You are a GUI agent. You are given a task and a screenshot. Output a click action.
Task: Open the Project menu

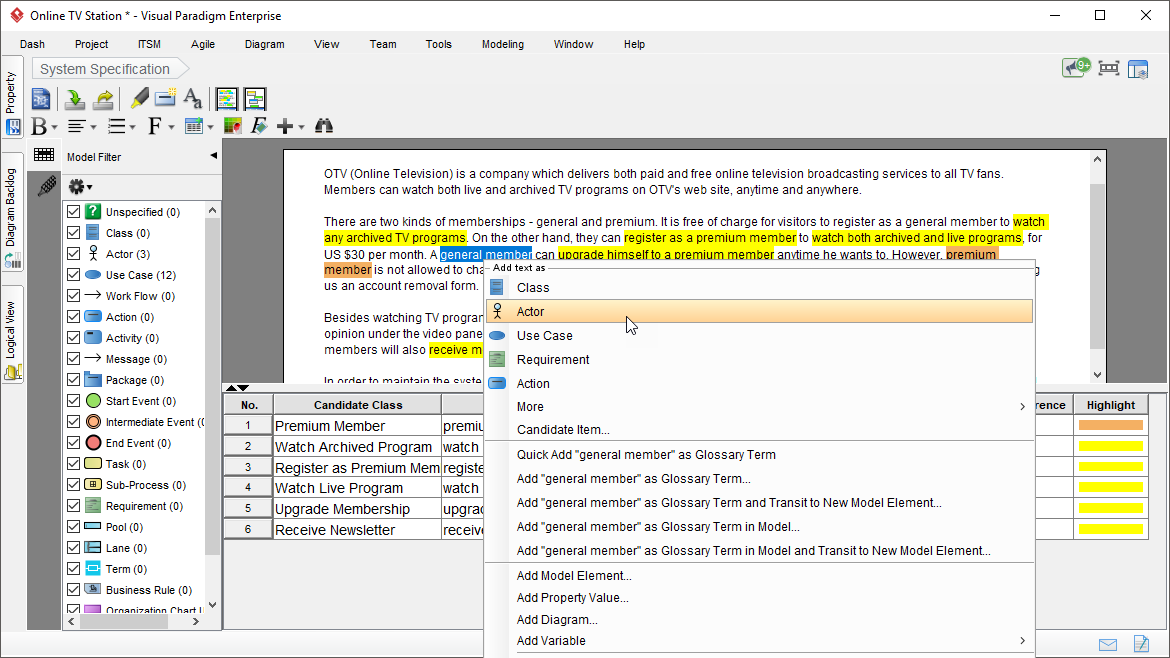click(91, 44)
